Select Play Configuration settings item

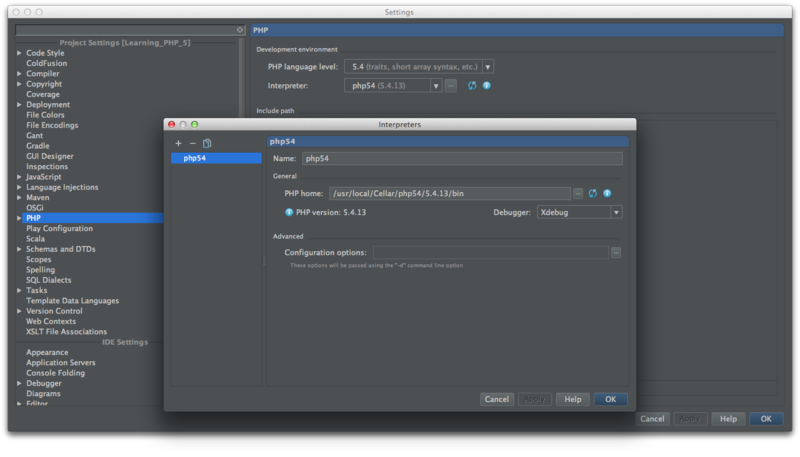tap(60, 228)
